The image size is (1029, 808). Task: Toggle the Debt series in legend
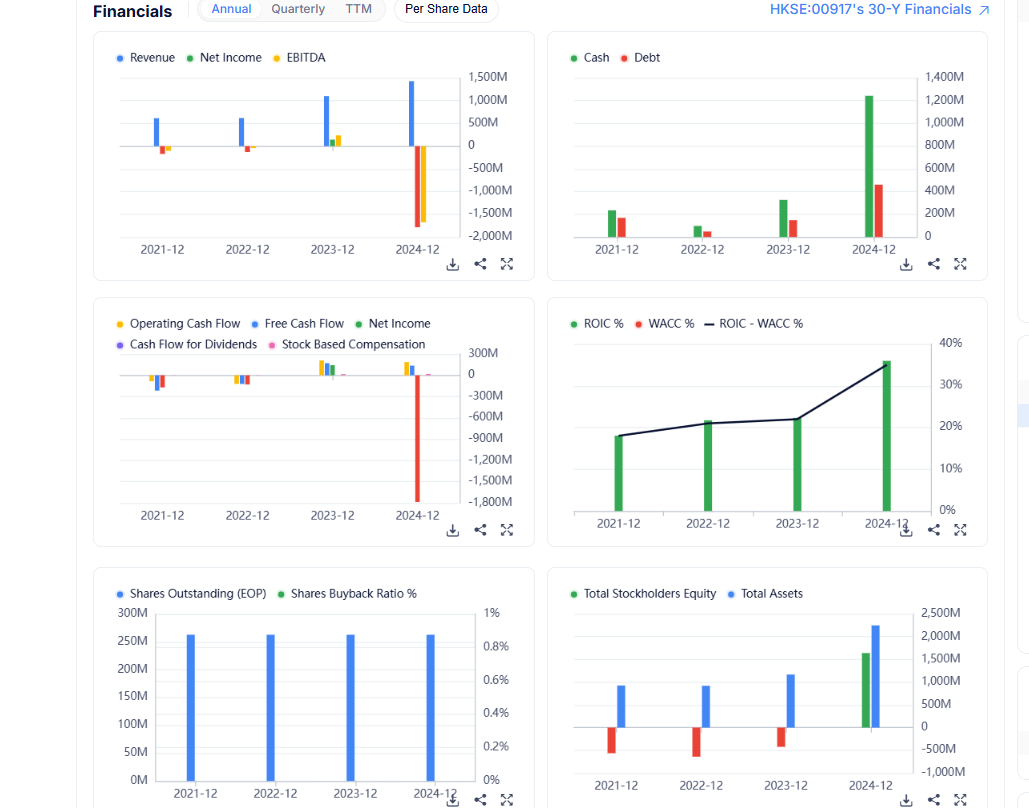(640, 58)
